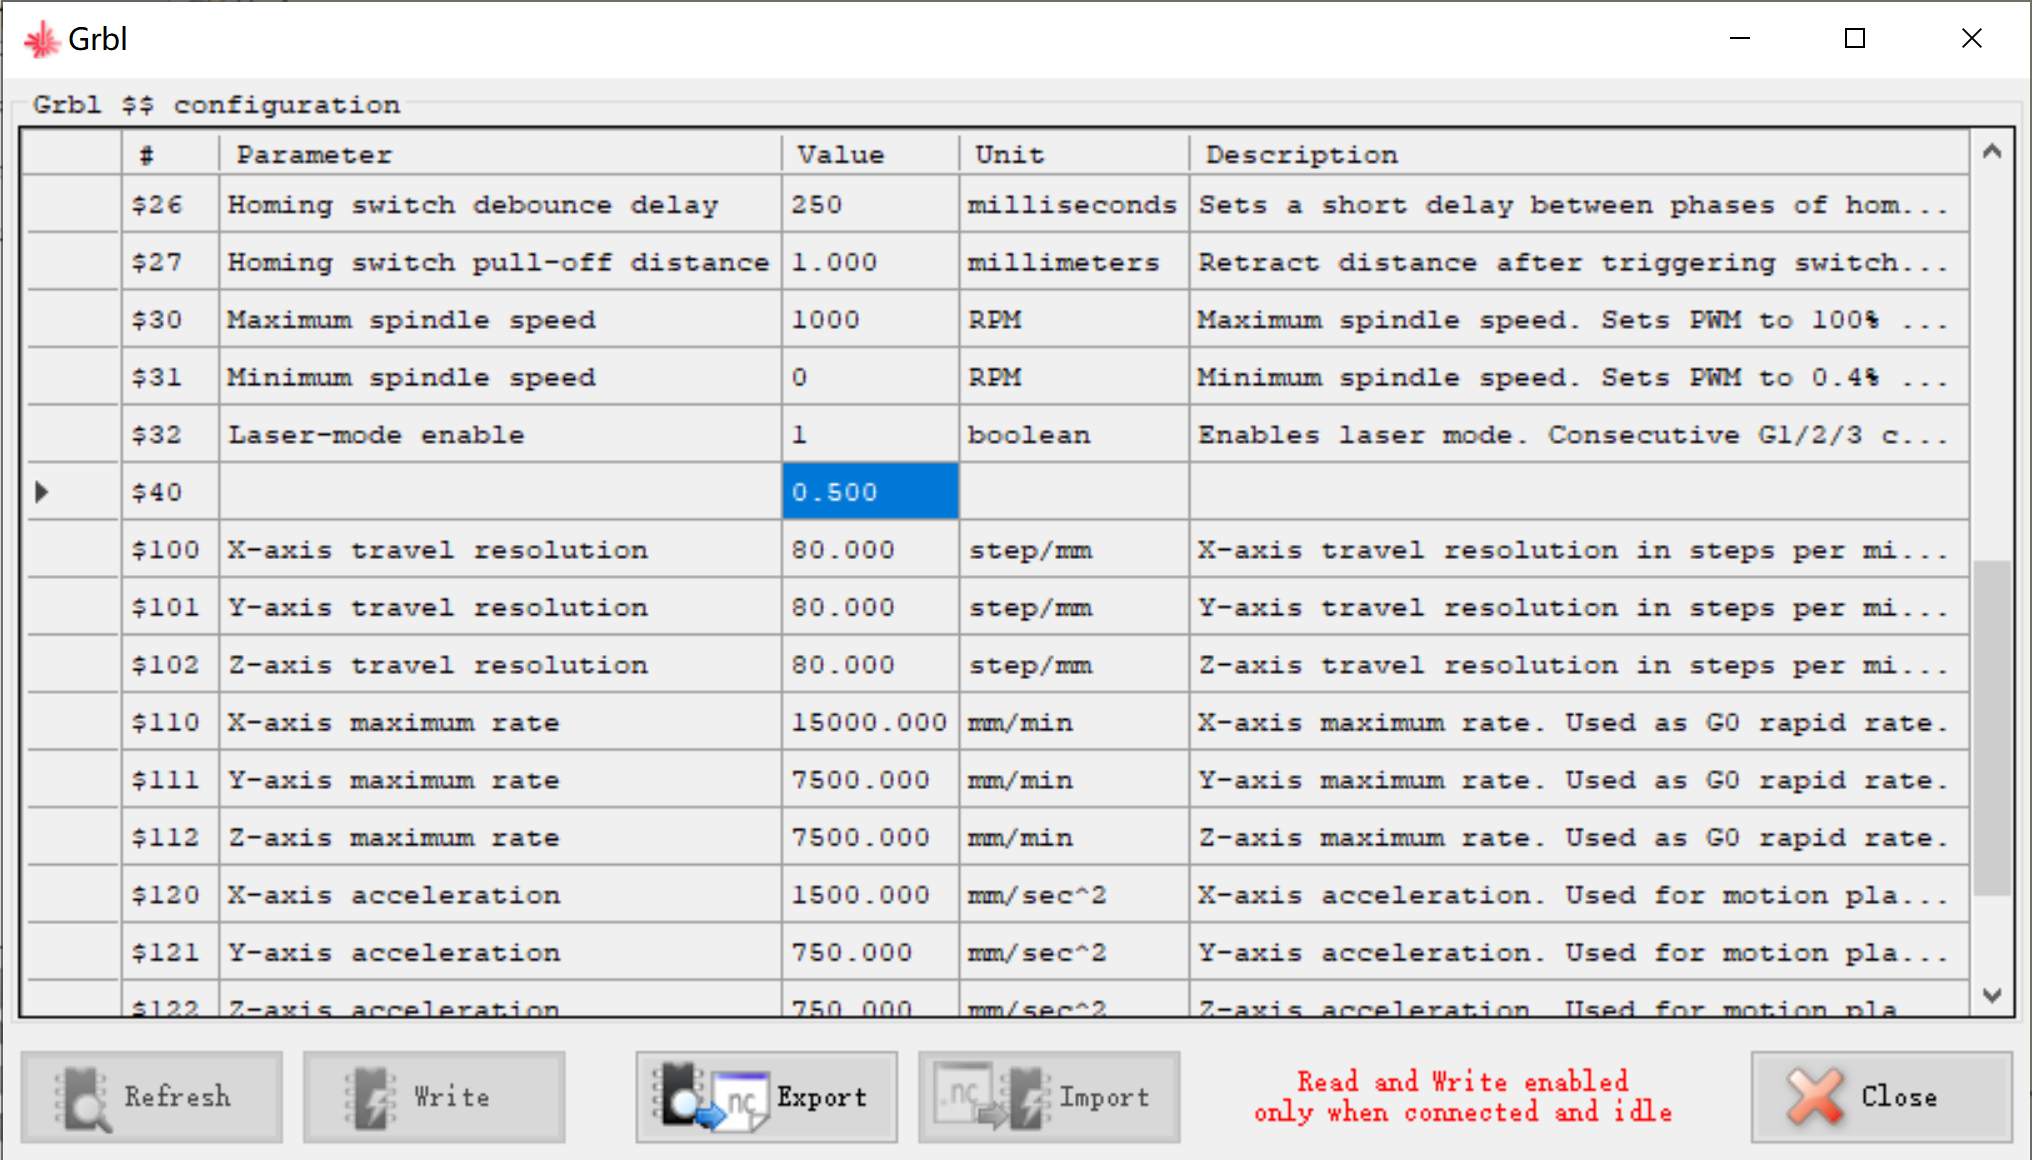This screenshot has height=1160, width=2032.
Task: Select the Laser-mode enable value cell
Action: 869,435
